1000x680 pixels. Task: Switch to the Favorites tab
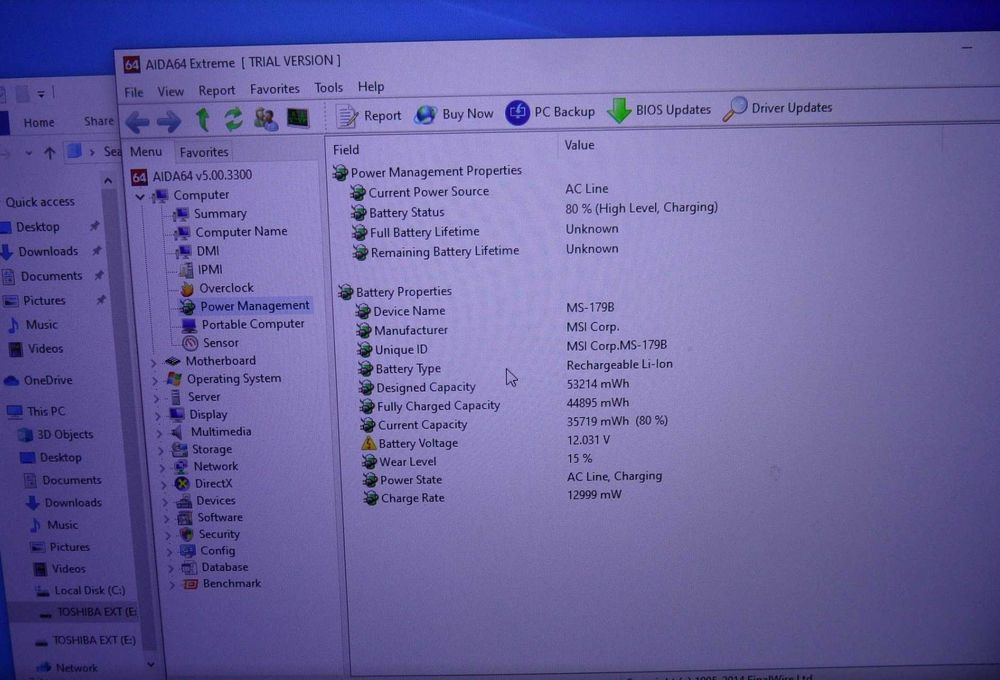pyautogui.click(x=204, y=152)
